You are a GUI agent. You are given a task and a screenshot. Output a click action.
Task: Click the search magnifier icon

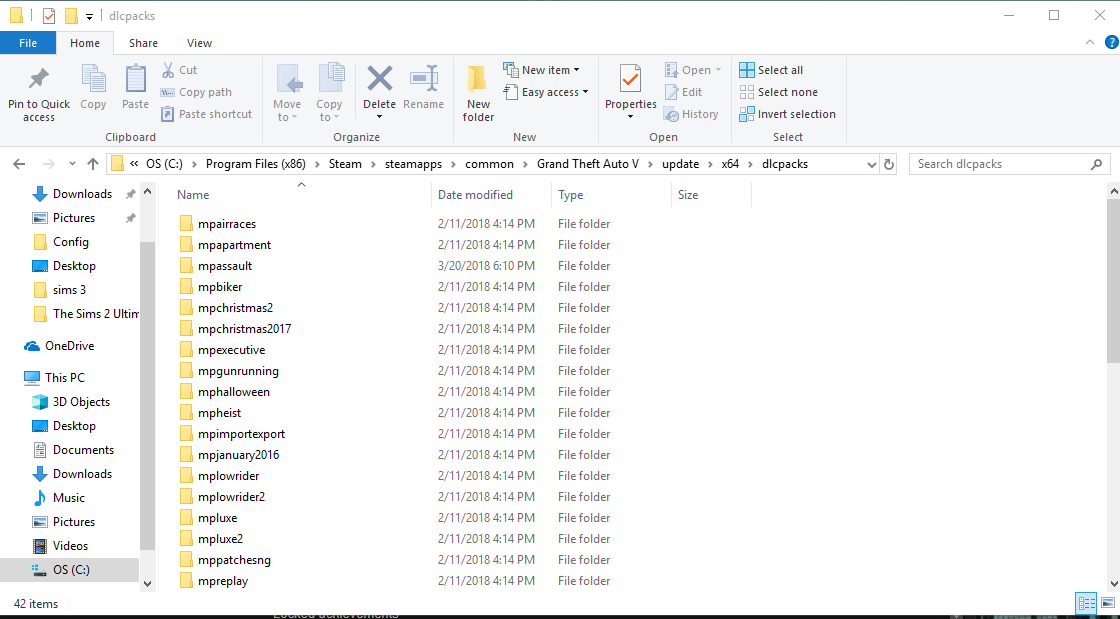click(1096, 164)
